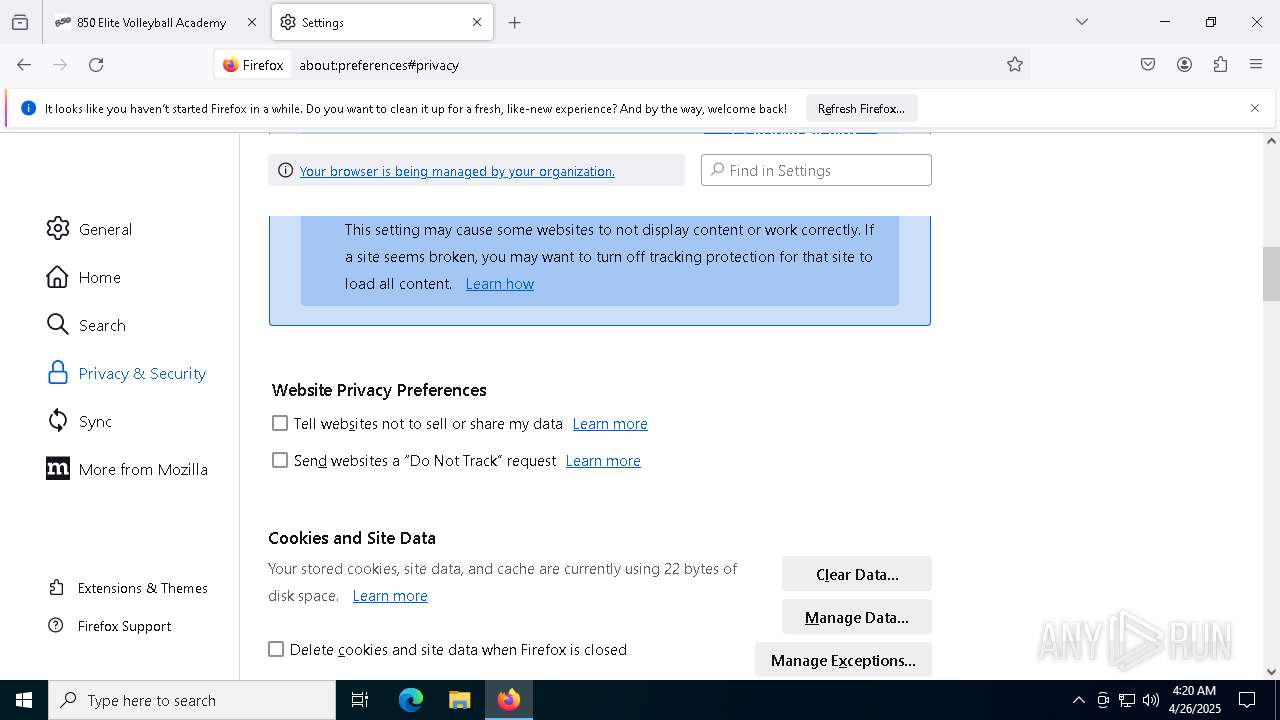The height and width of the screenshot is (720, 1280).
Task: Open Learn more for sell or share data
Action: (x=610, y=424)
